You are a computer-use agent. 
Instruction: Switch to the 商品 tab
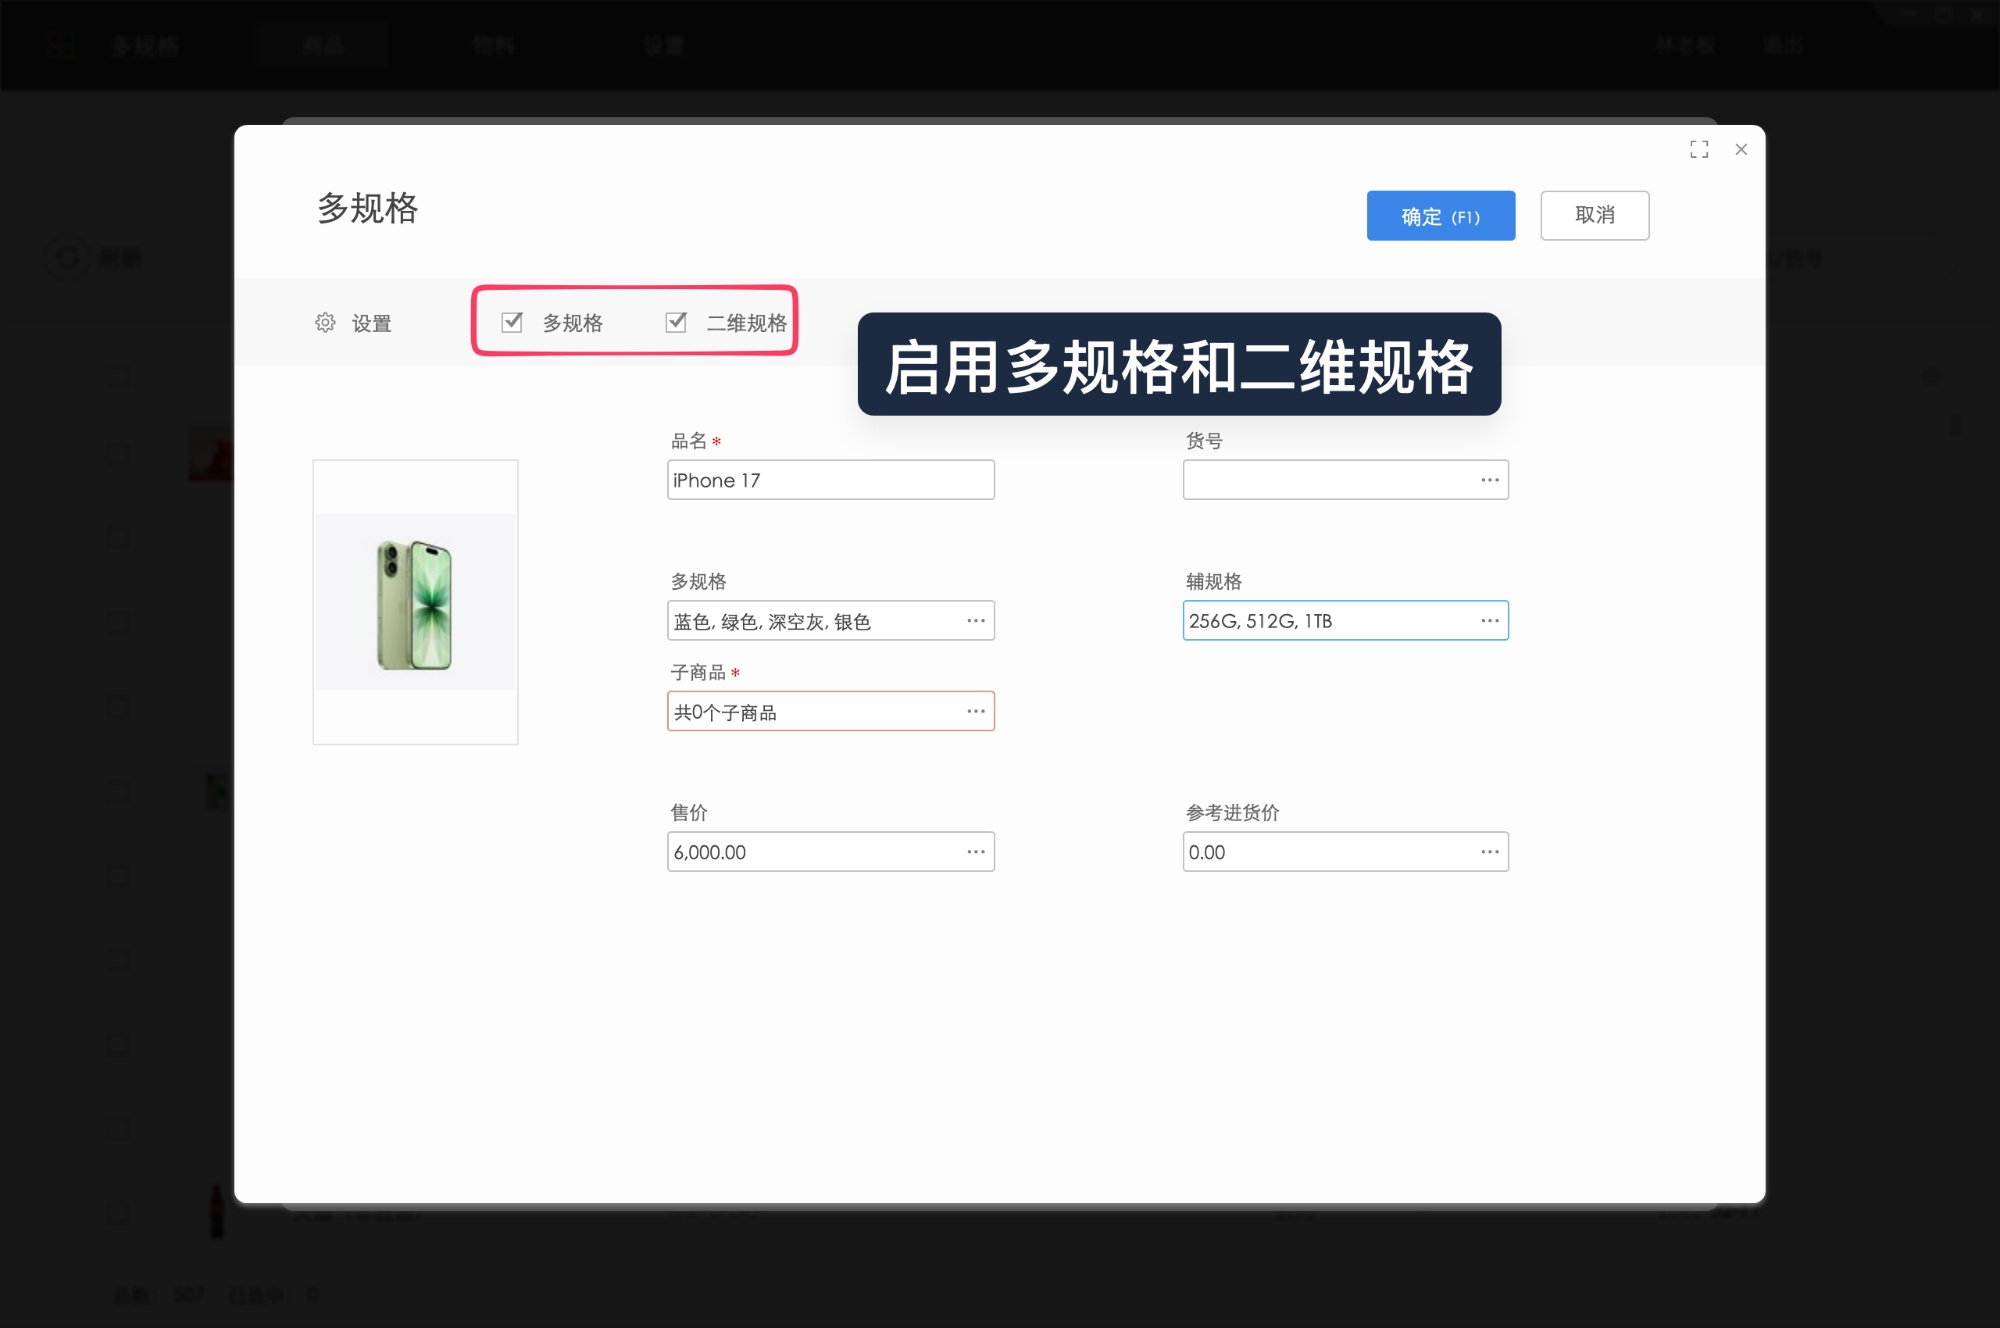point(322,44)
